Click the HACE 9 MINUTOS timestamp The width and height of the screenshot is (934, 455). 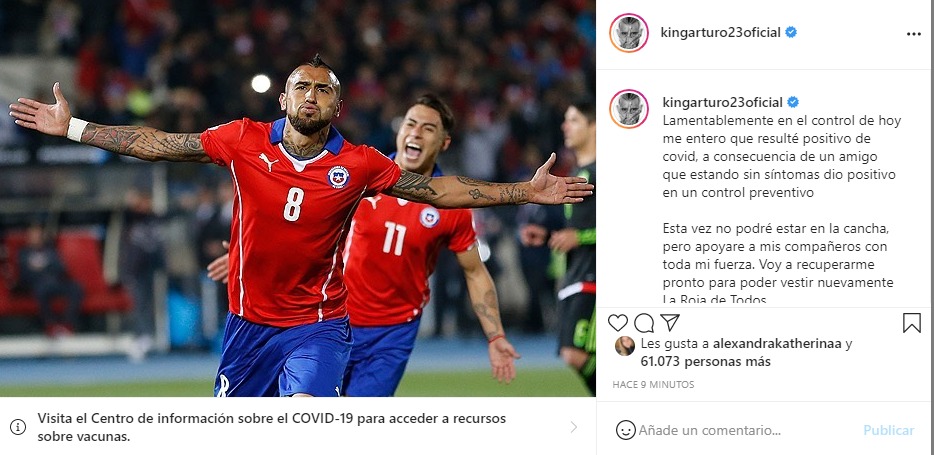point(653,385)
